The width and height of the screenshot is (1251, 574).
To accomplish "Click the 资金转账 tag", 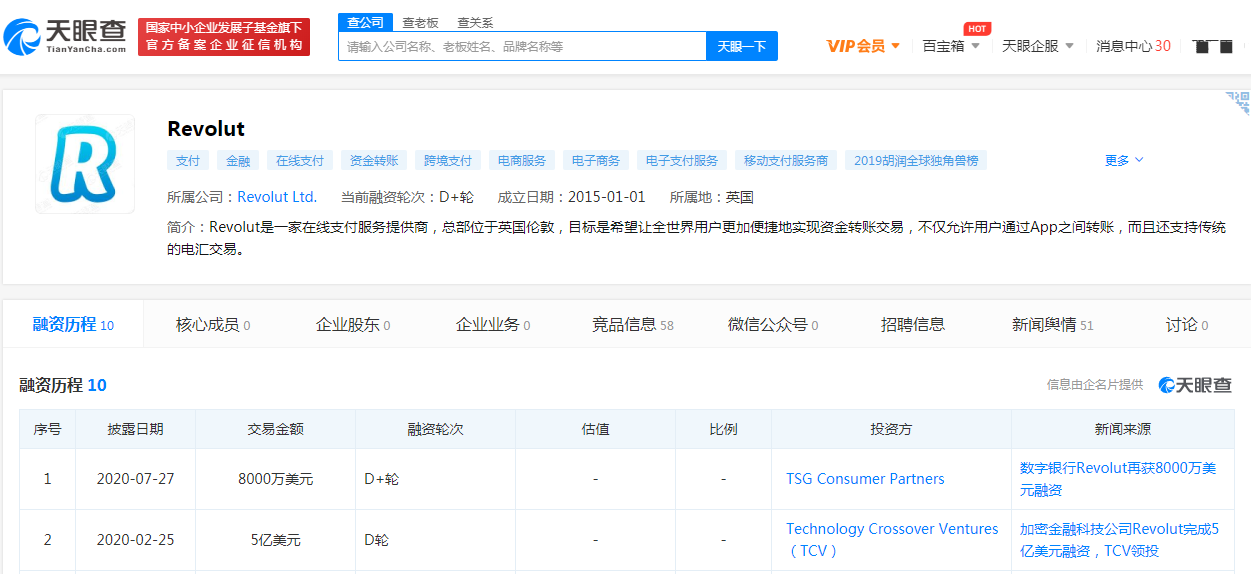I will point(374,160).
